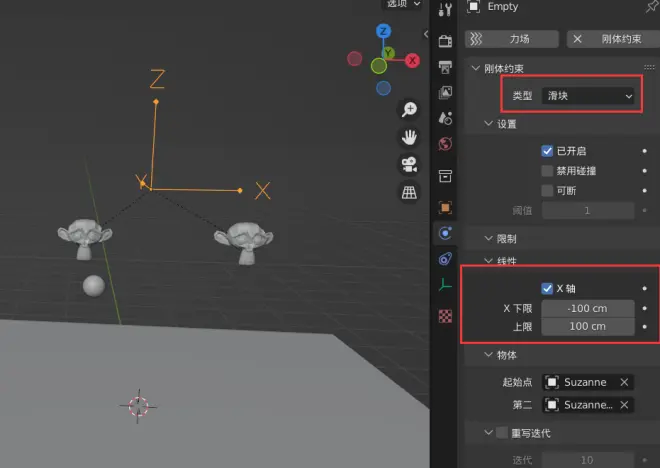Click the zoom view icon in viewport
660x468 pixels.
pyautogui.click(x=409, y=110)
